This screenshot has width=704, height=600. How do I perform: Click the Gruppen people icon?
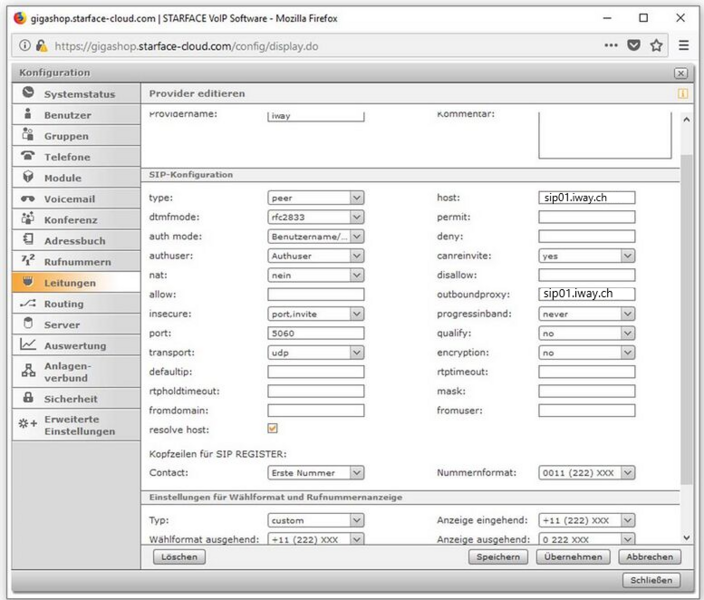28,134
